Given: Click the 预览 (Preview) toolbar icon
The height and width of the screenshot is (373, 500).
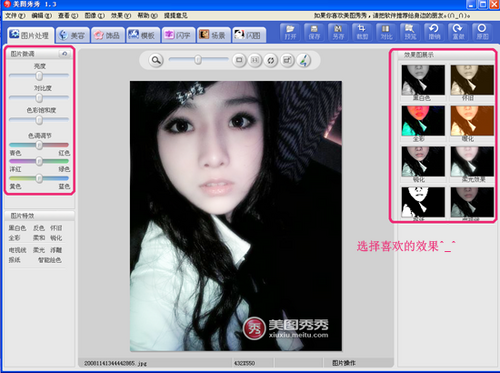Looking at the screenshot, I should tap(410, 32).
